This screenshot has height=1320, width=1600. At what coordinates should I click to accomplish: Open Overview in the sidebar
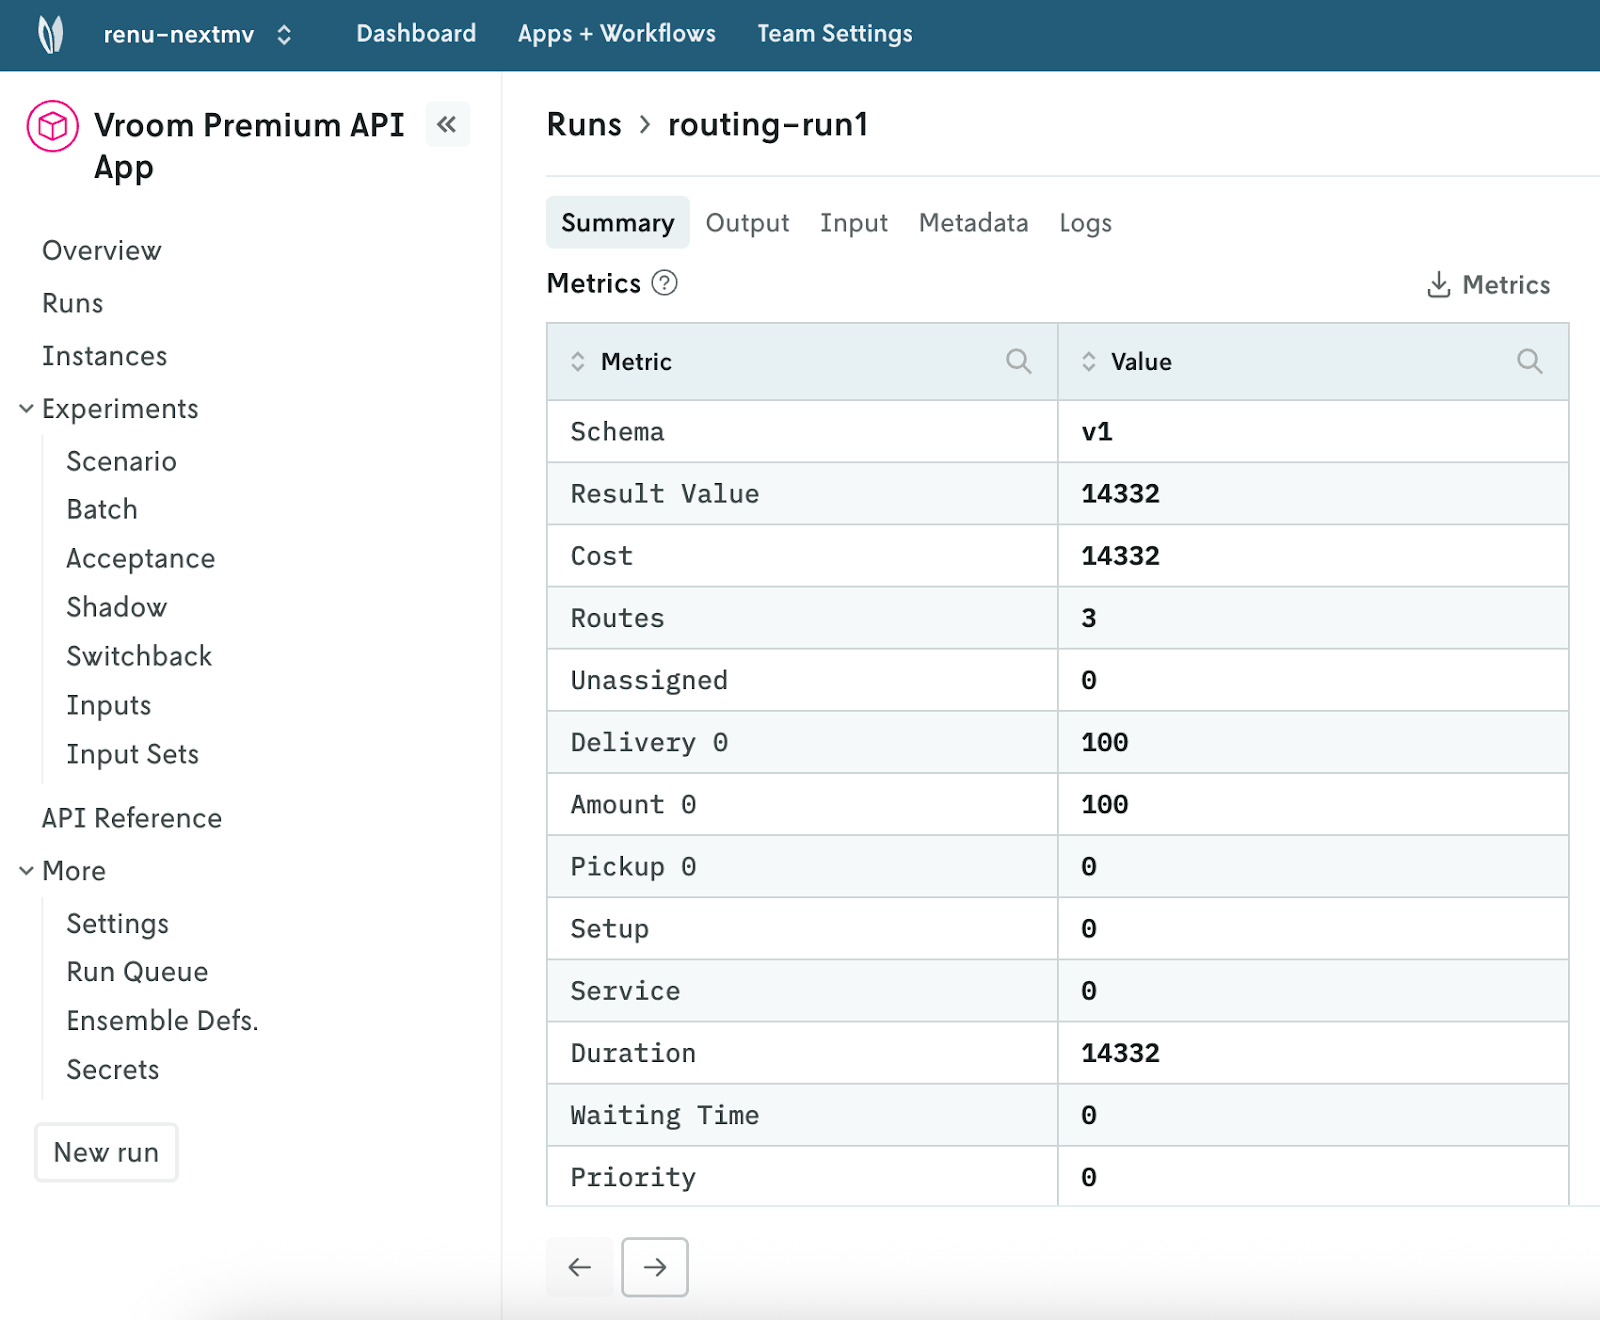click(x=102, y=251)
